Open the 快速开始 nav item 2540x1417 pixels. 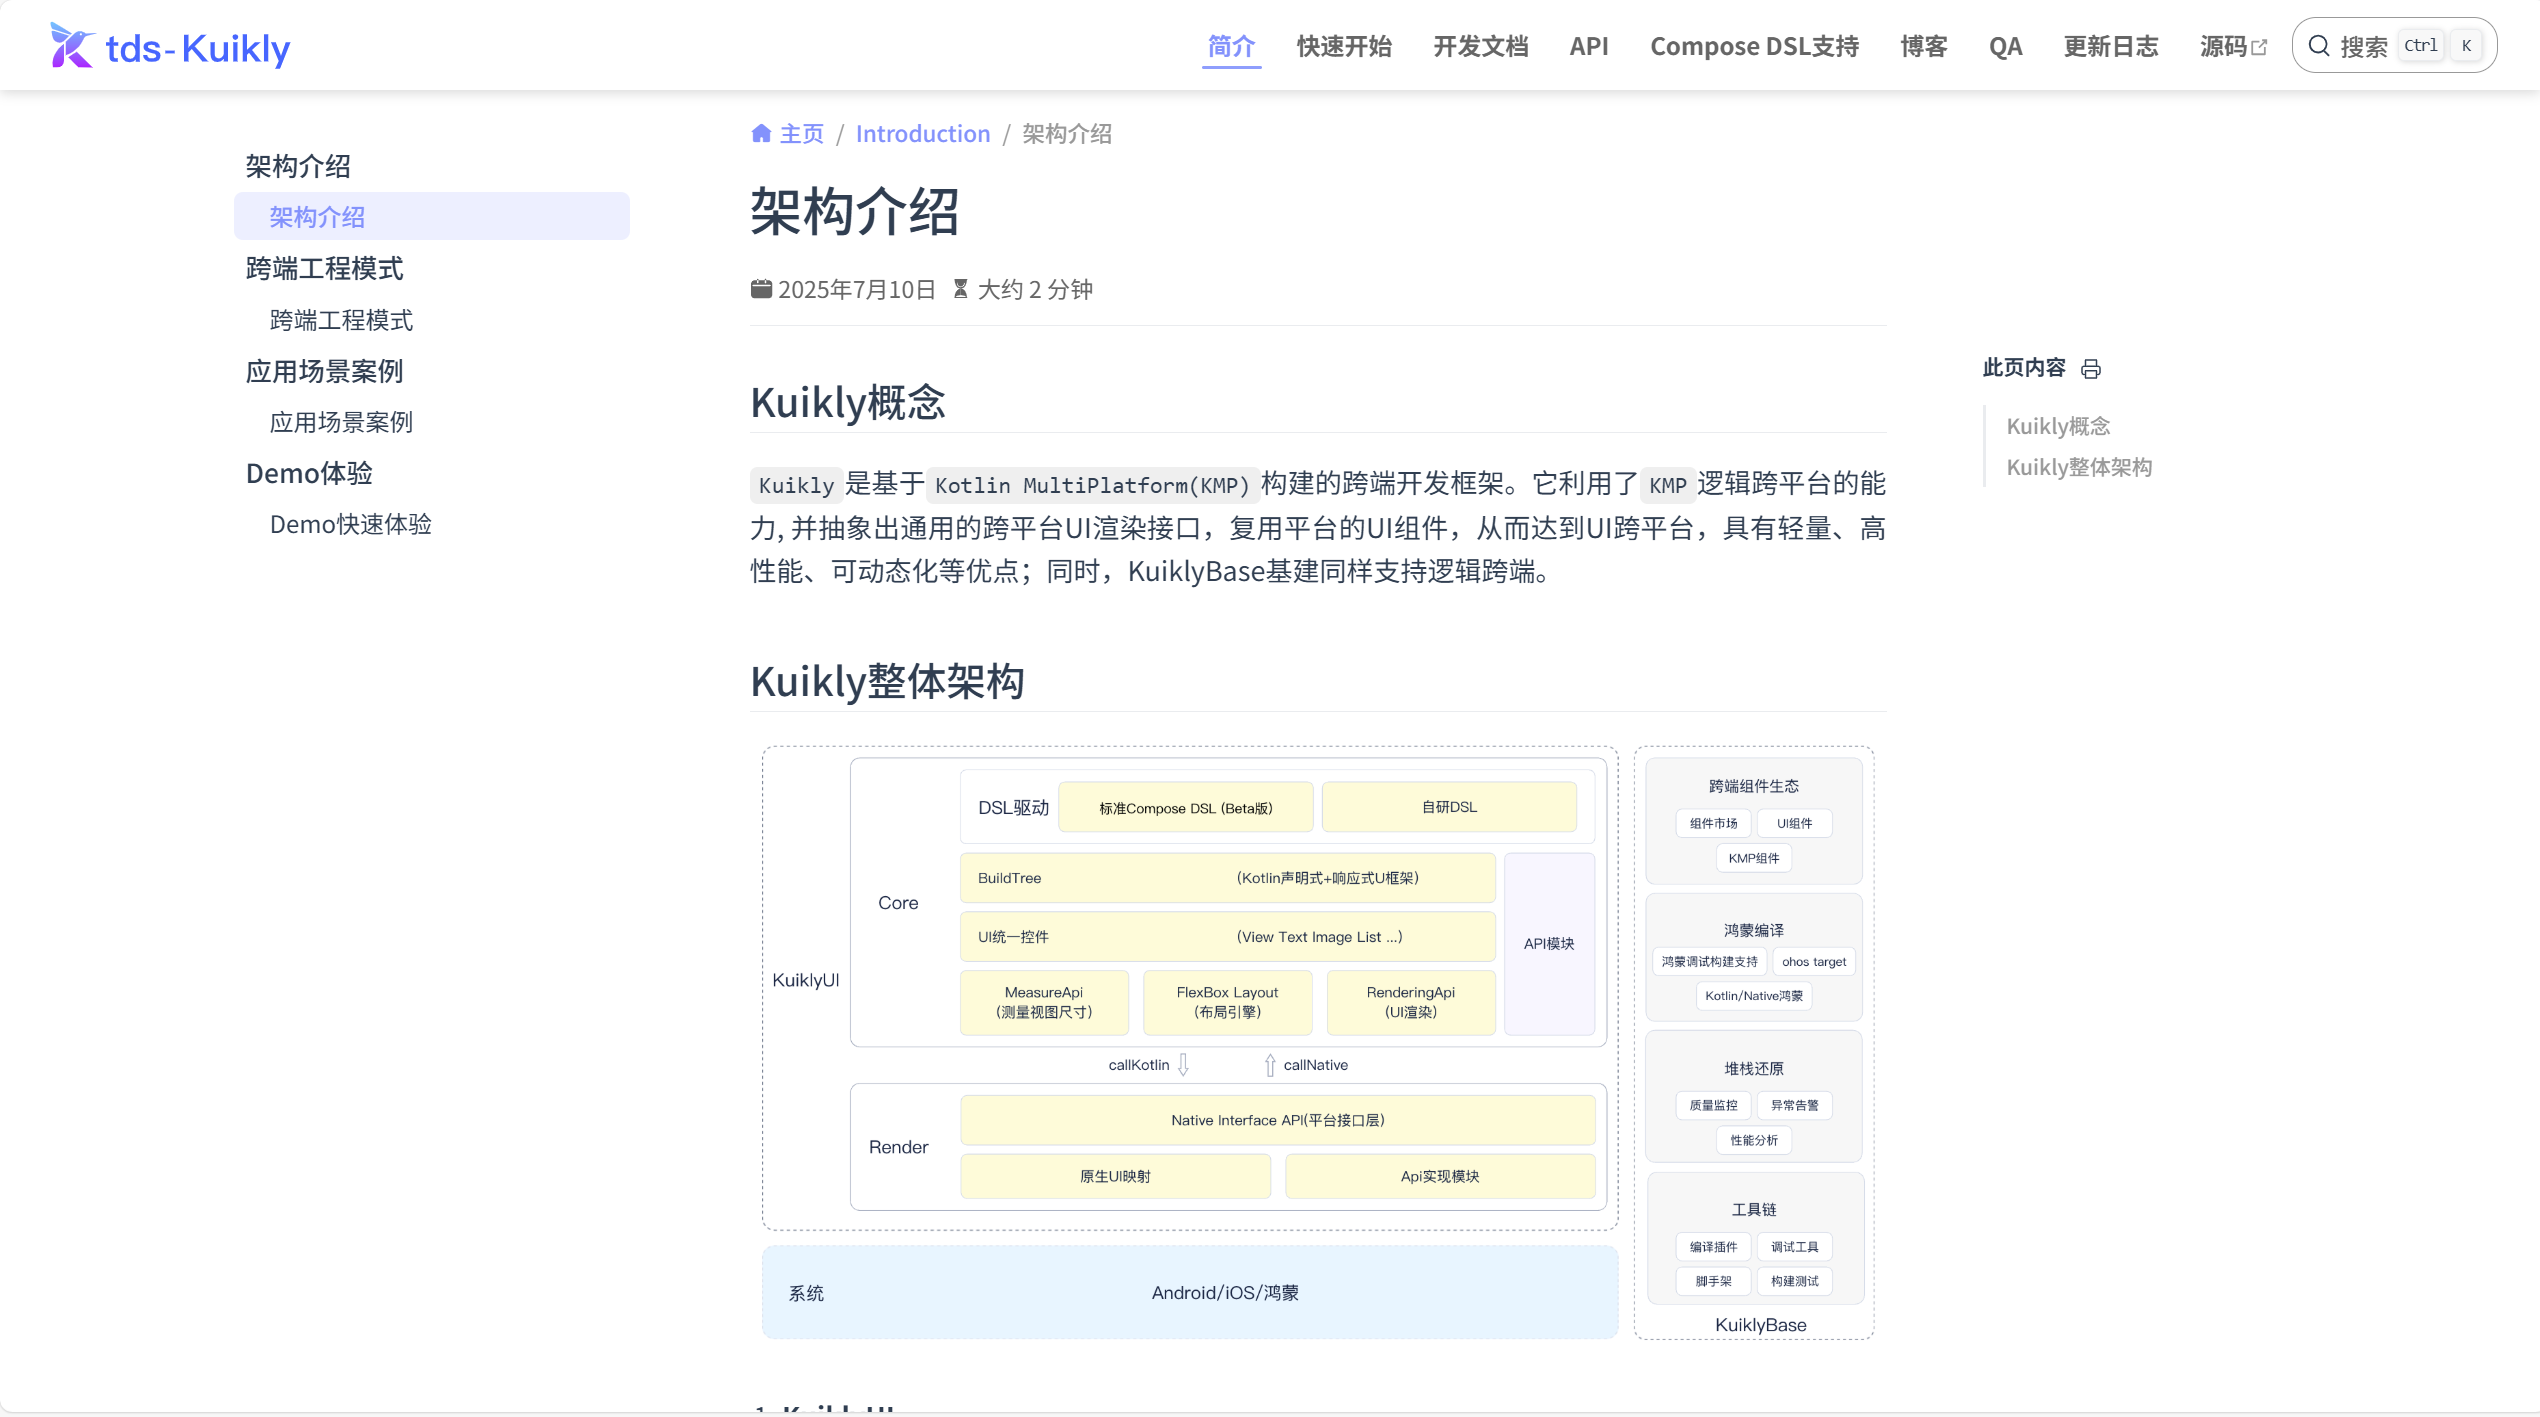[x=1344, y=46]
